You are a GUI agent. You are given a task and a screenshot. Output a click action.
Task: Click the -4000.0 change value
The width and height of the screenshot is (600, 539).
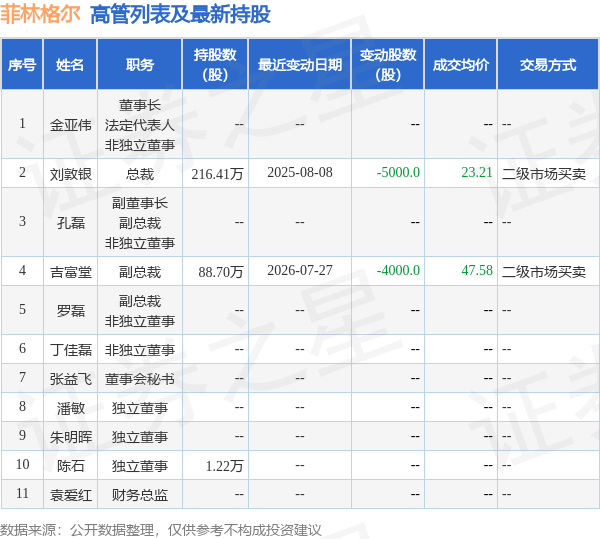click(398, 270)
